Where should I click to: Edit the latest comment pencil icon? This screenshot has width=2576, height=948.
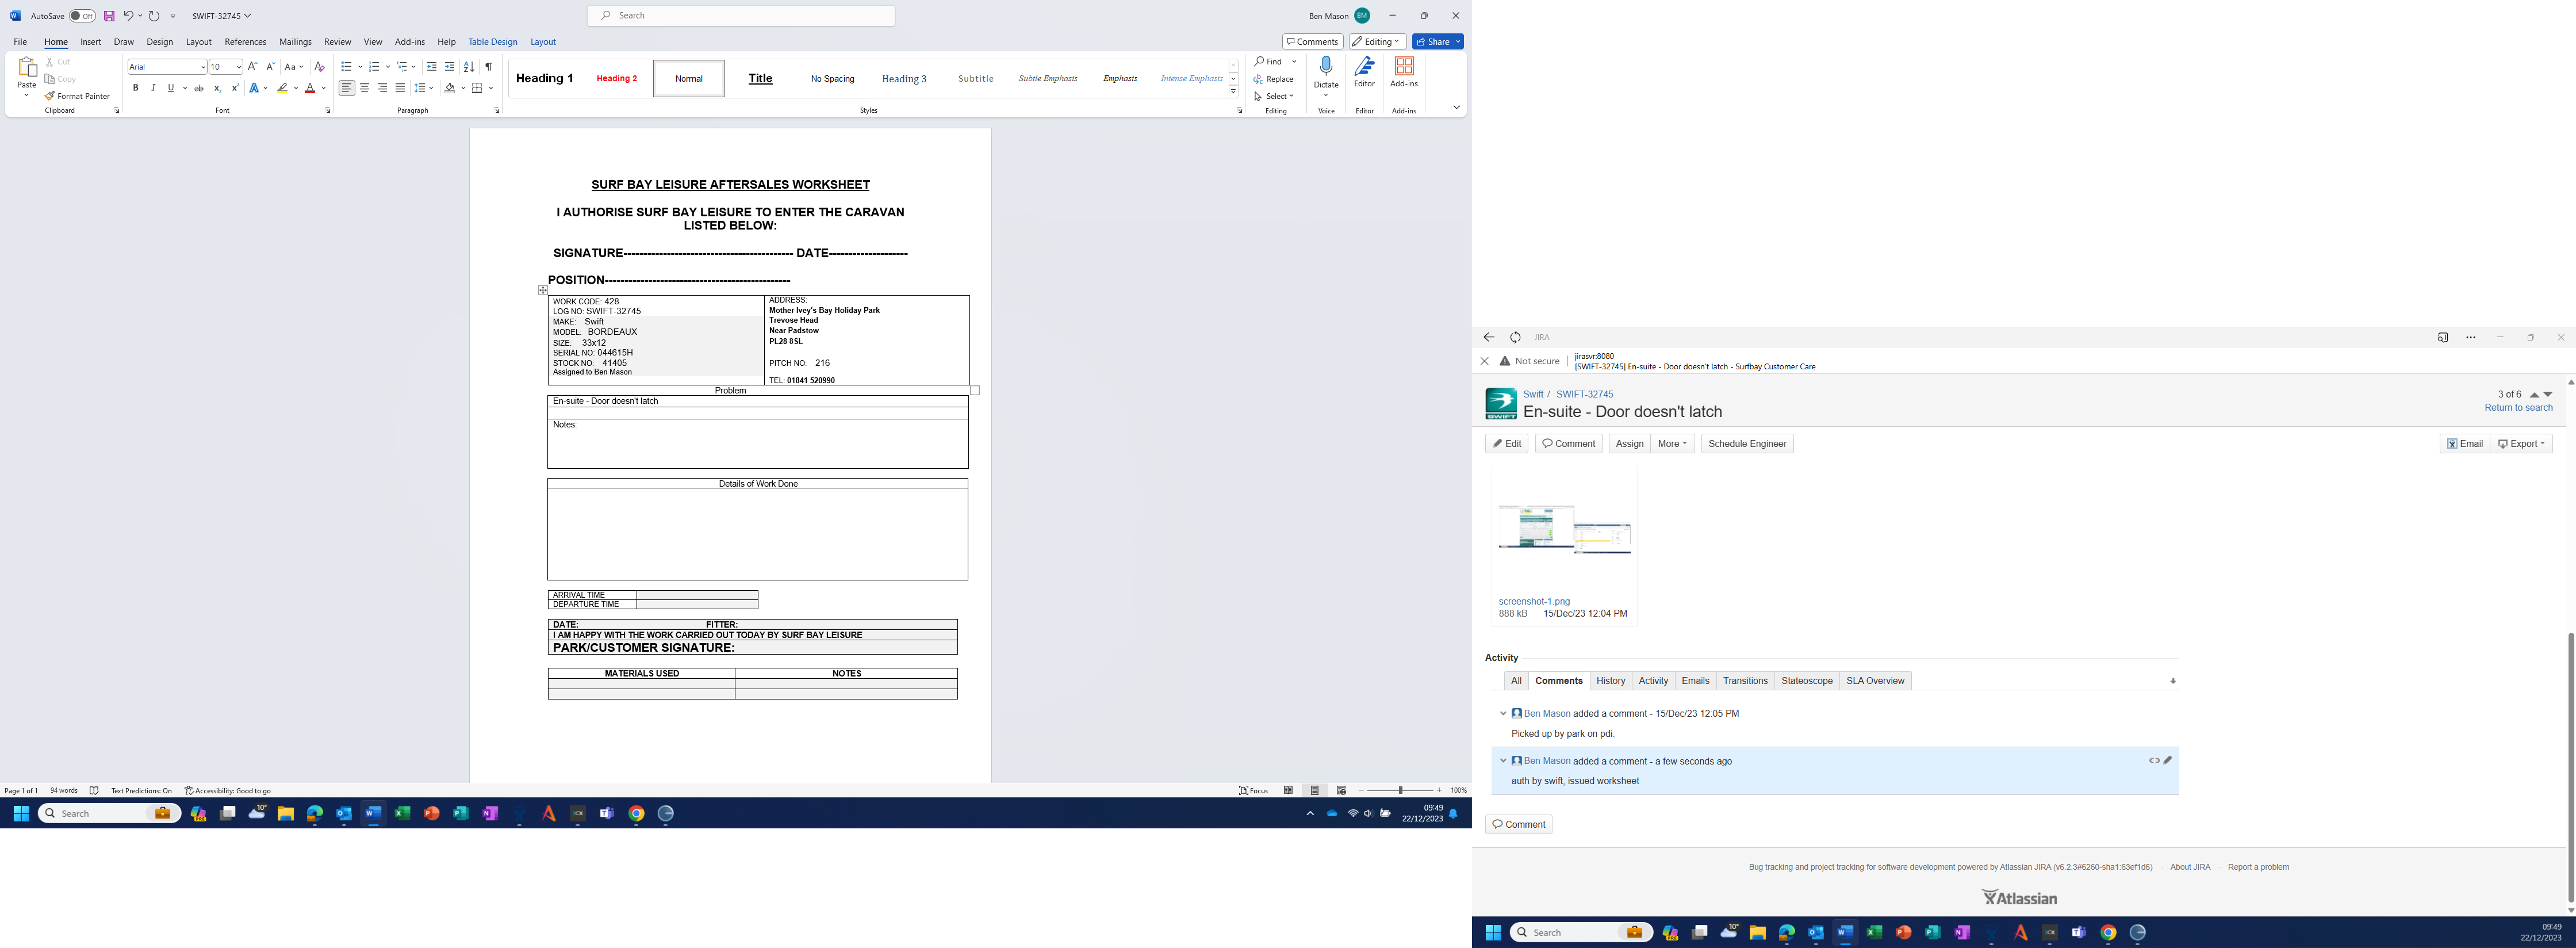coord(2167,761)
